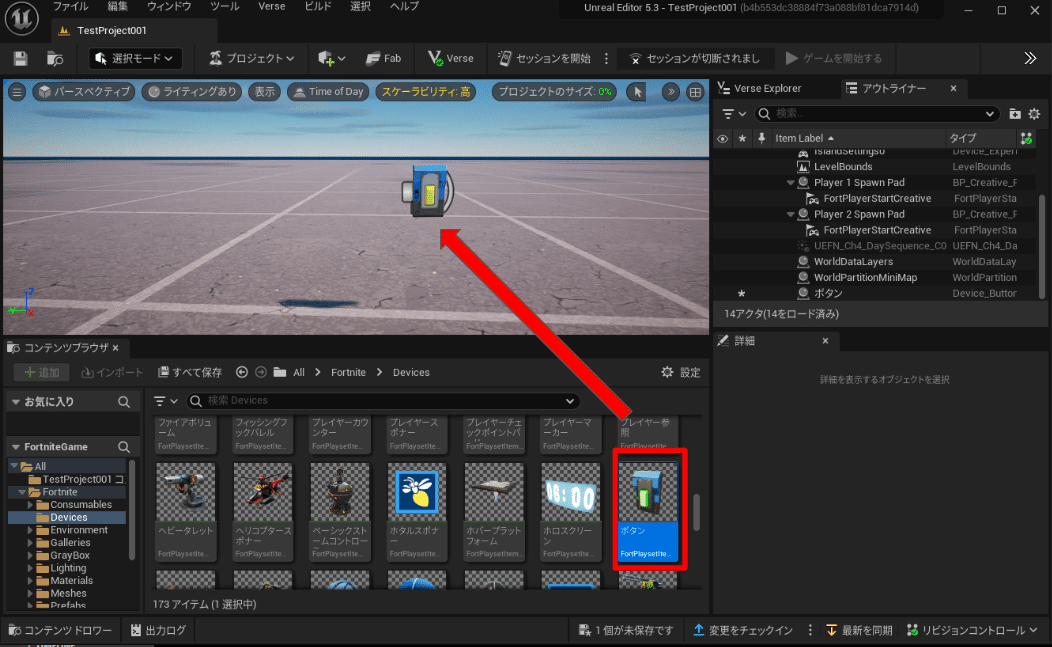Open Outliner settings gear icon
The width and height of the screenshot is (1052, 647).
tap(1035, 114)
